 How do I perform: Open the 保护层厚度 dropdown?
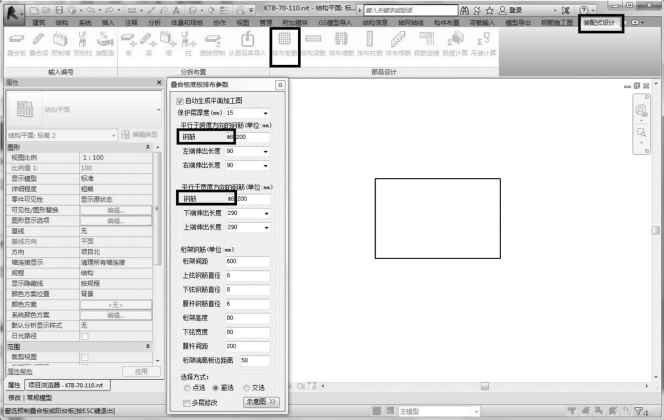pyautogui.click(x=266, y=113)
